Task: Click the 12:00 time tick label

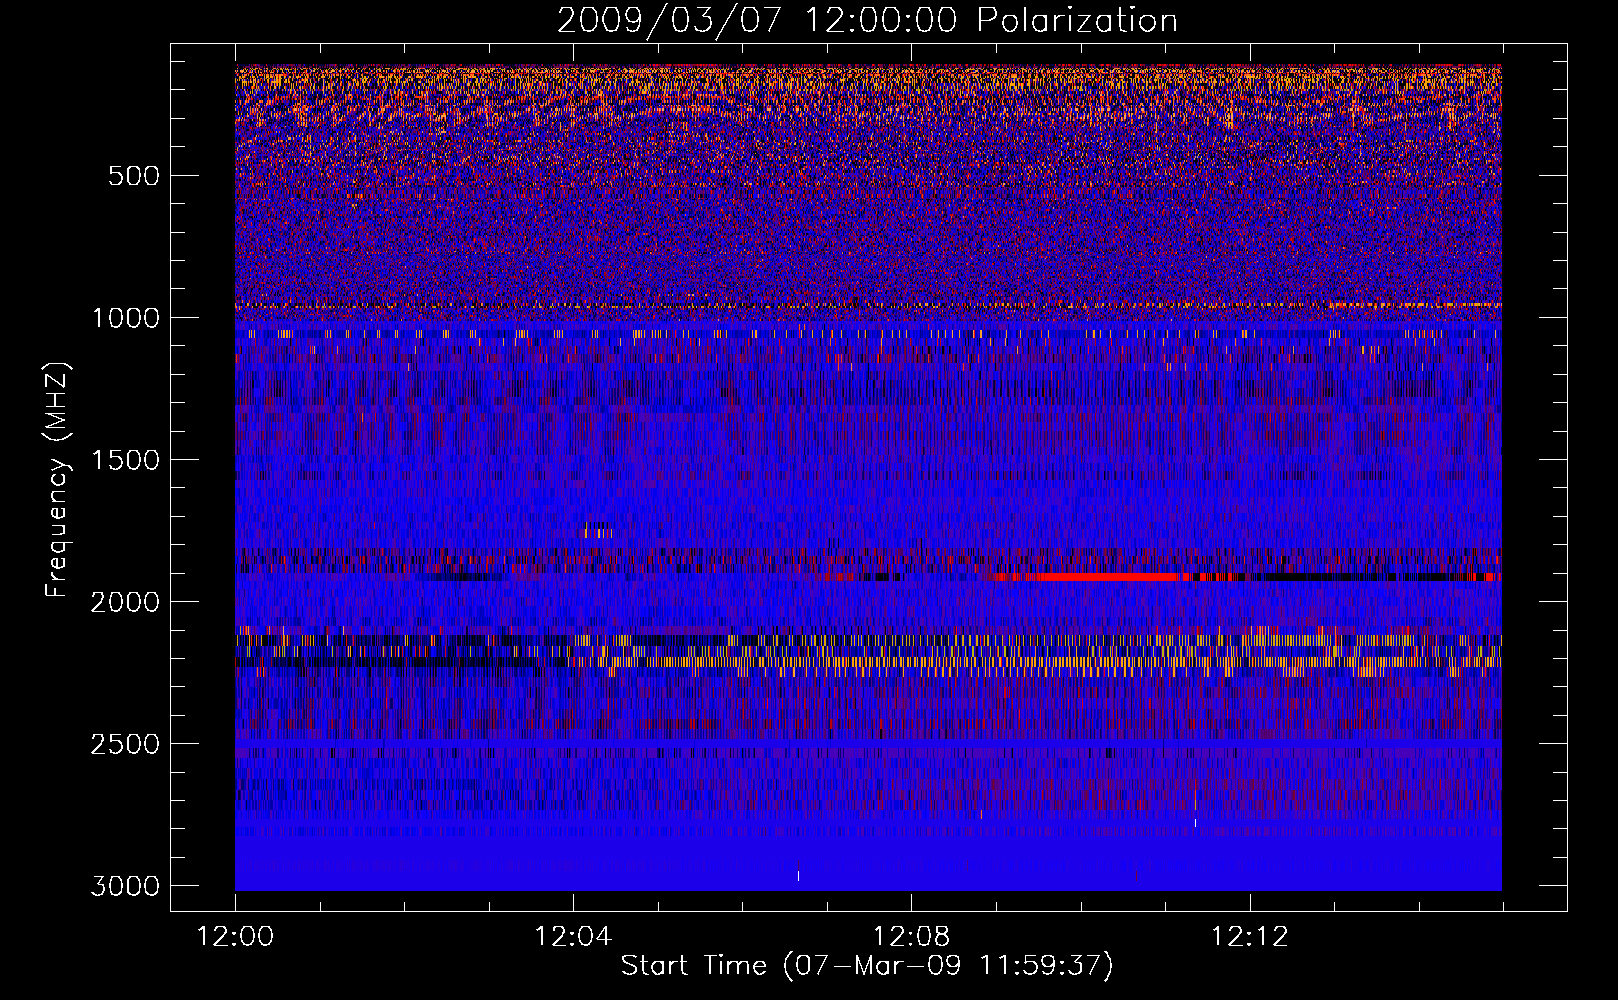Action: 235,937
